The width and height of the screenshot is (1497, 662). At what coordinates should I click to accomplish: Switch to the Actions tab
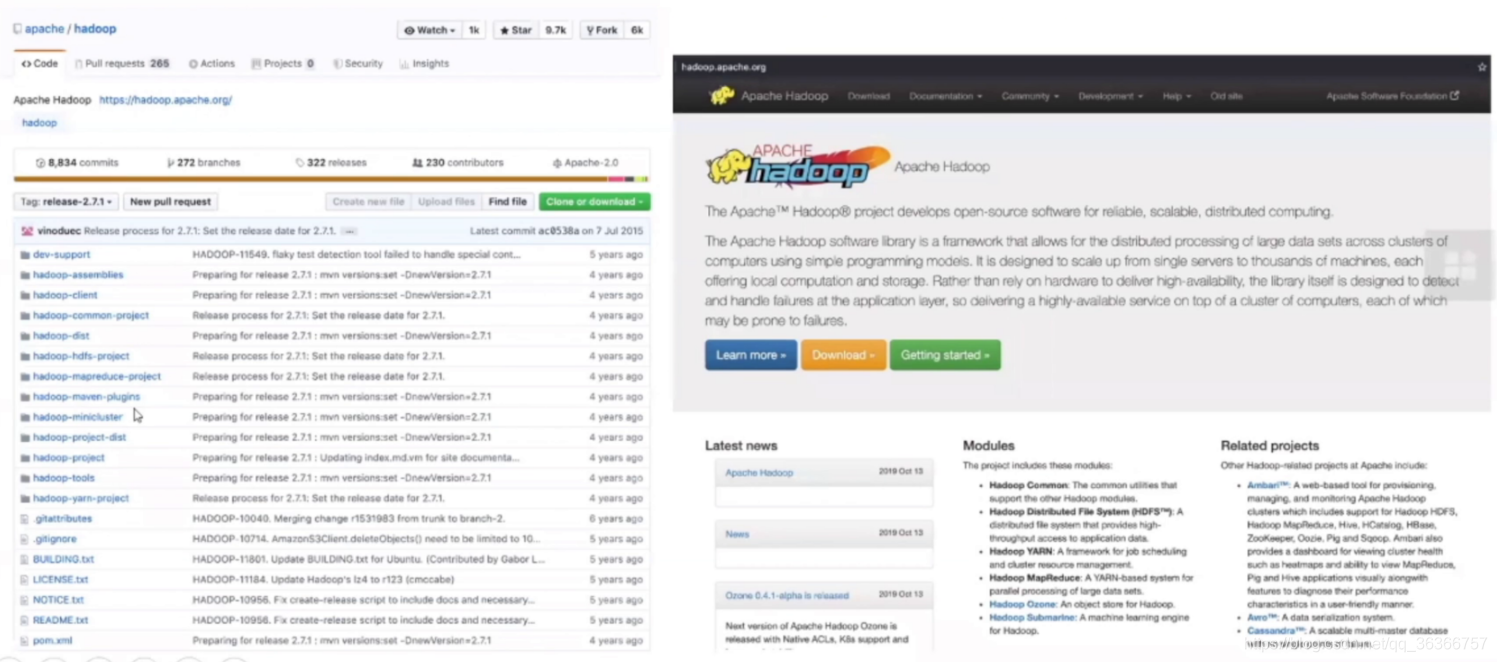(x=211, y=63)
